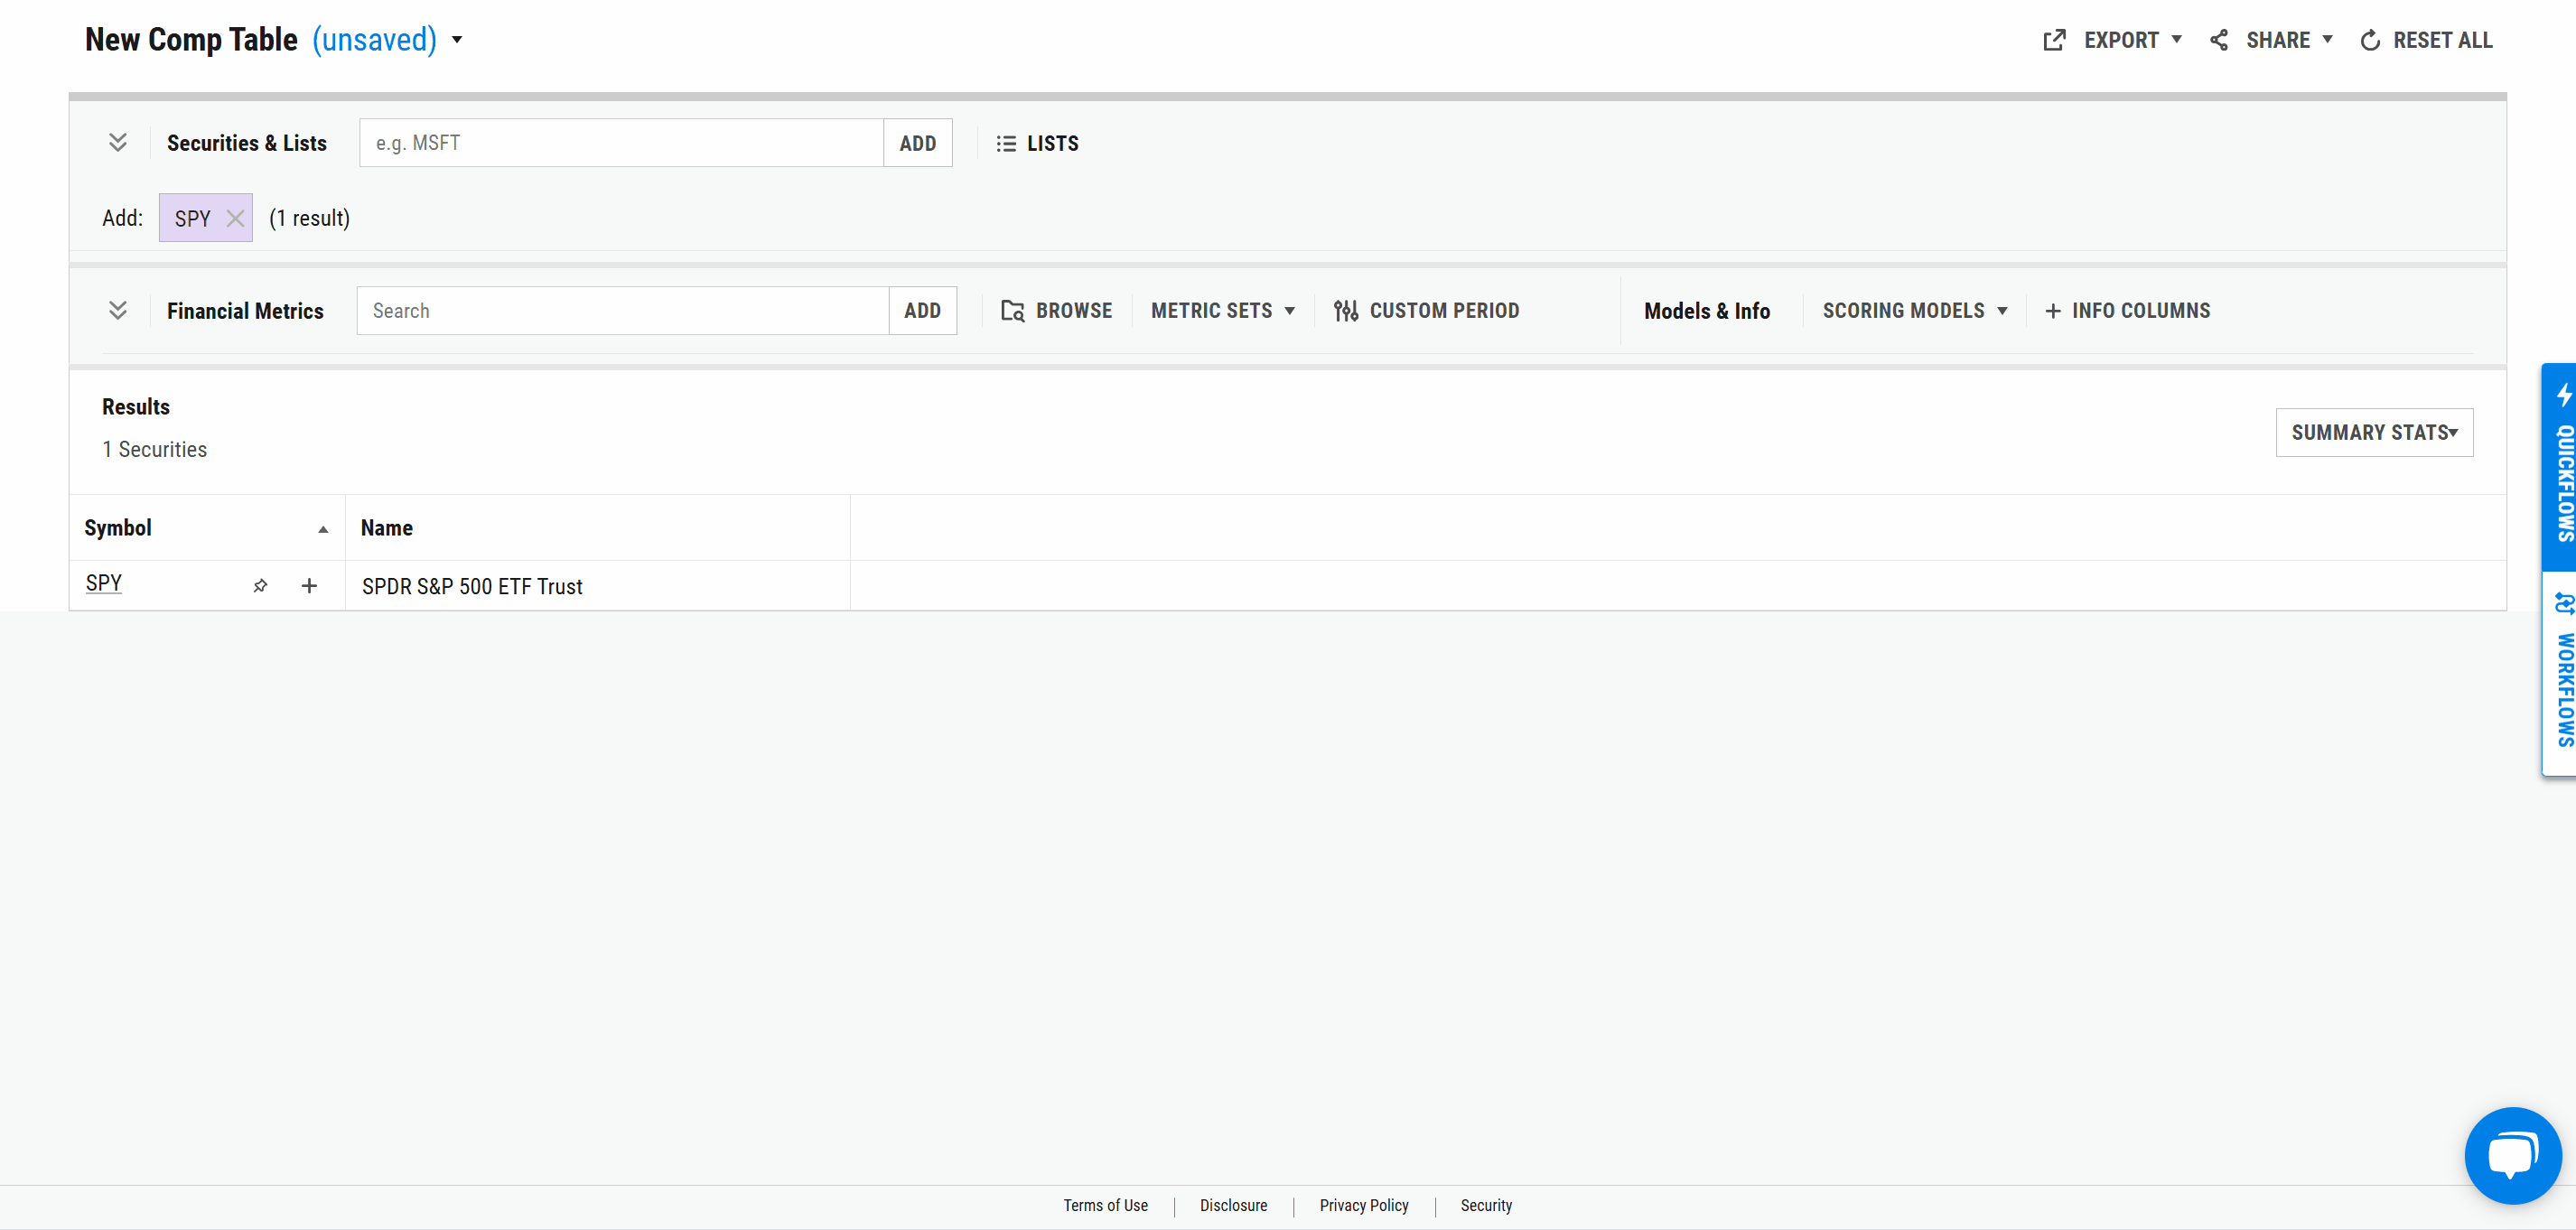Click the Lists bullet icon

click(x=1006, y=144)
